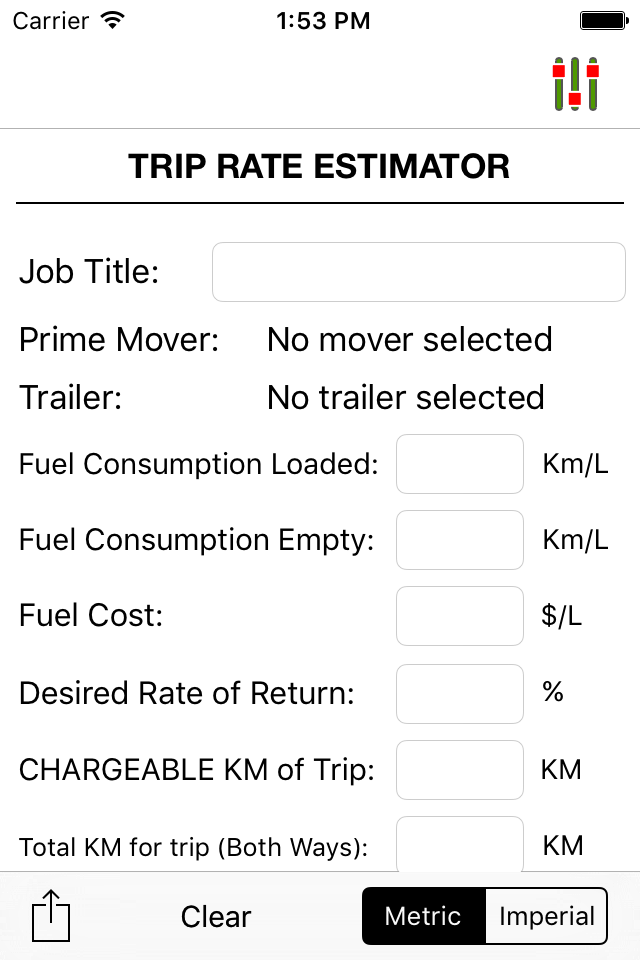Tap the Wi-Fi signal icon
The height and width of the screenshot is (960, 640).
click(x=113, y=20)
